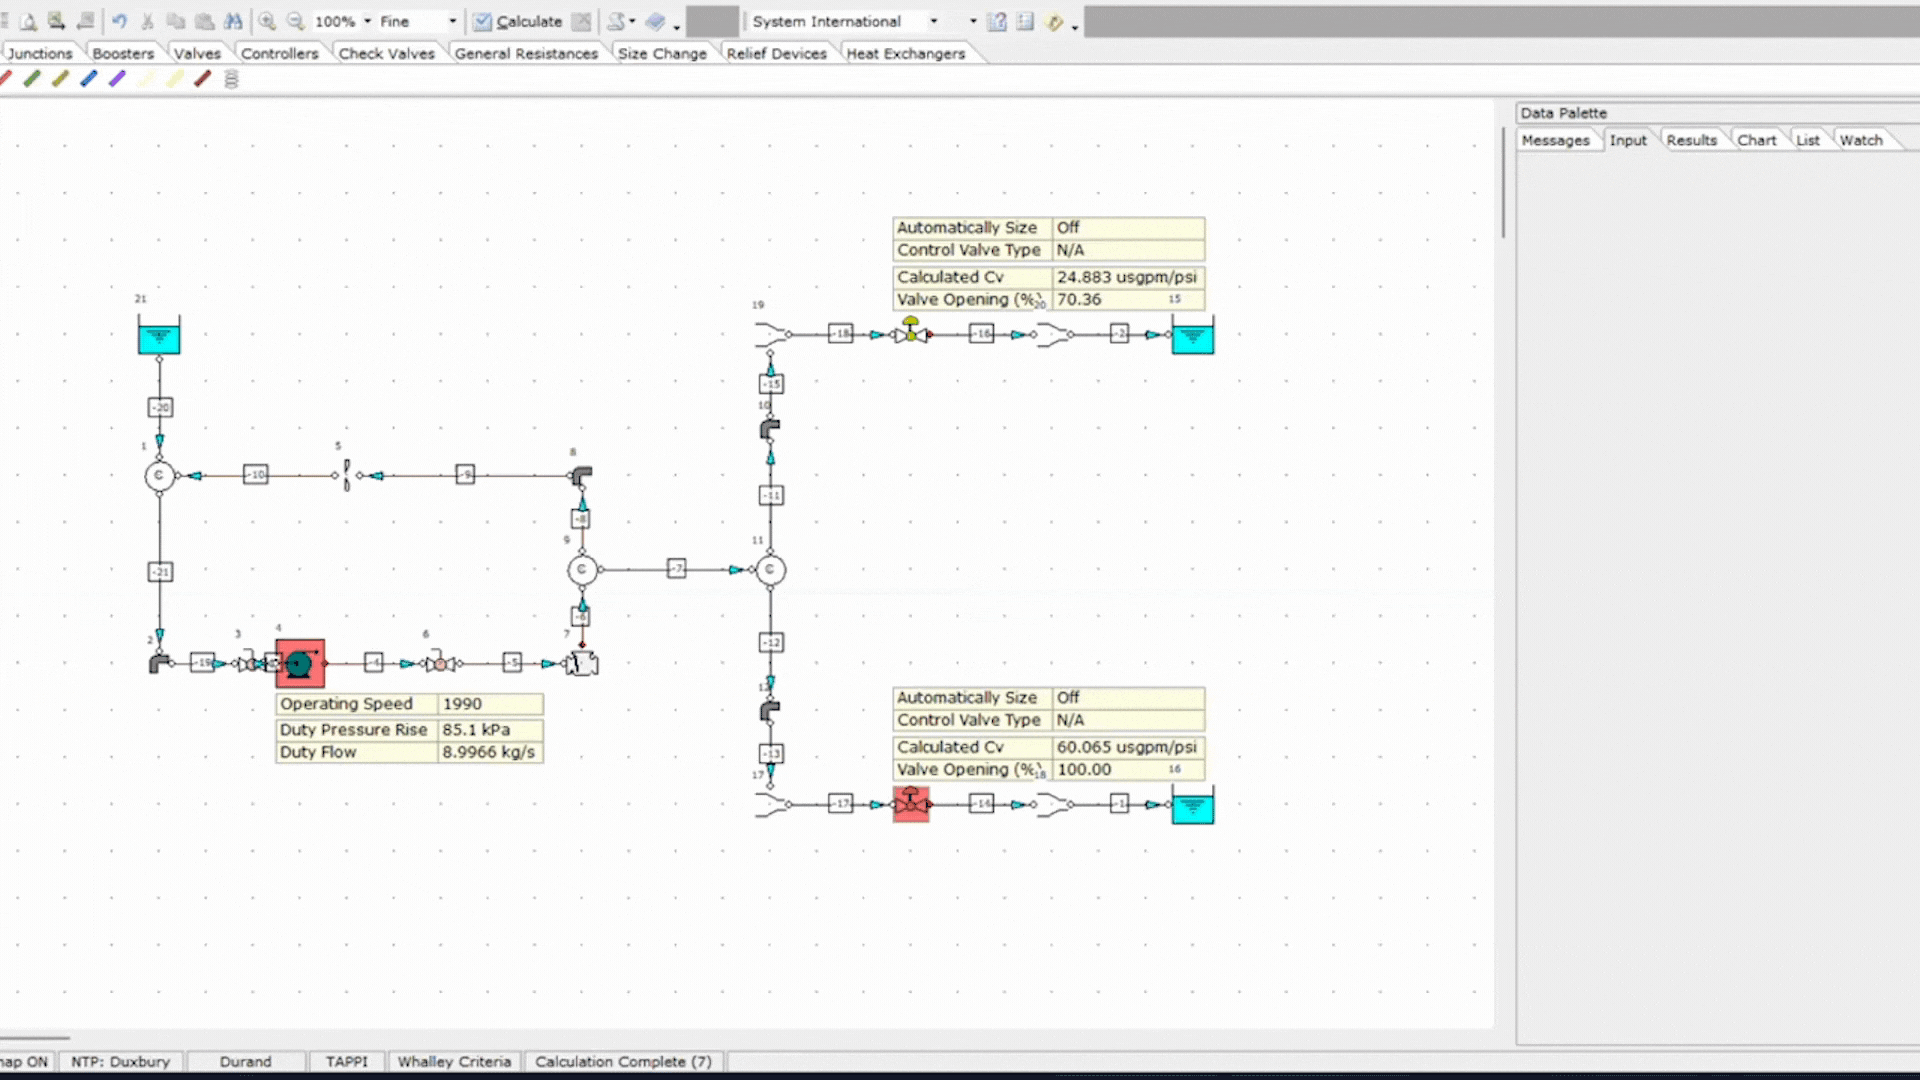The image size is (1920, 1080).
Task: Select the Undo toolbar icon
Action: [x=120, y=21]
